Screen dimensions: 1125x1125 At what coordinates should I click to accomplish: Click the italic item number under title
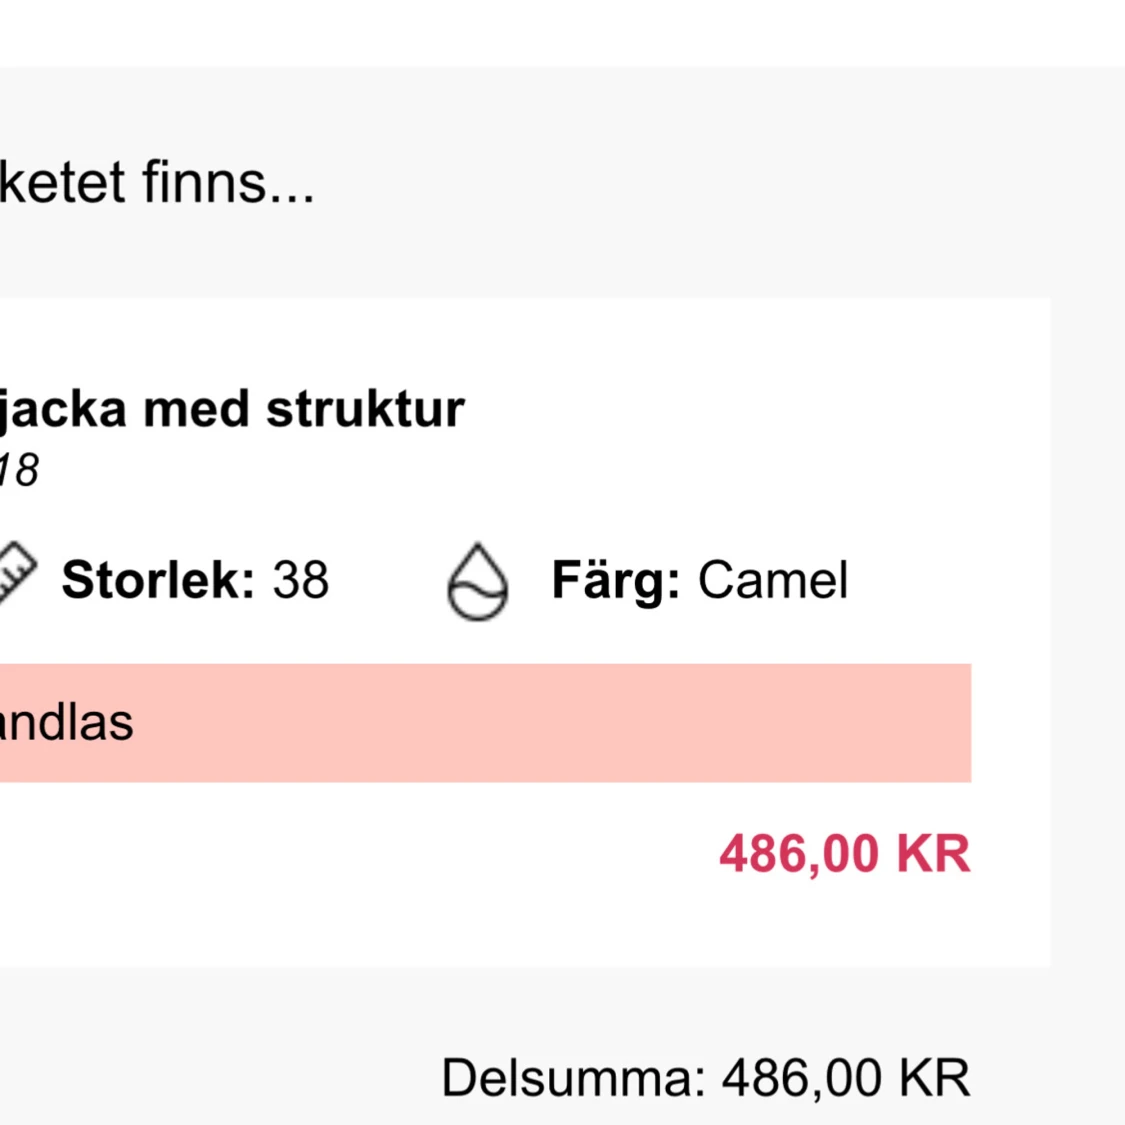point(18,470)
